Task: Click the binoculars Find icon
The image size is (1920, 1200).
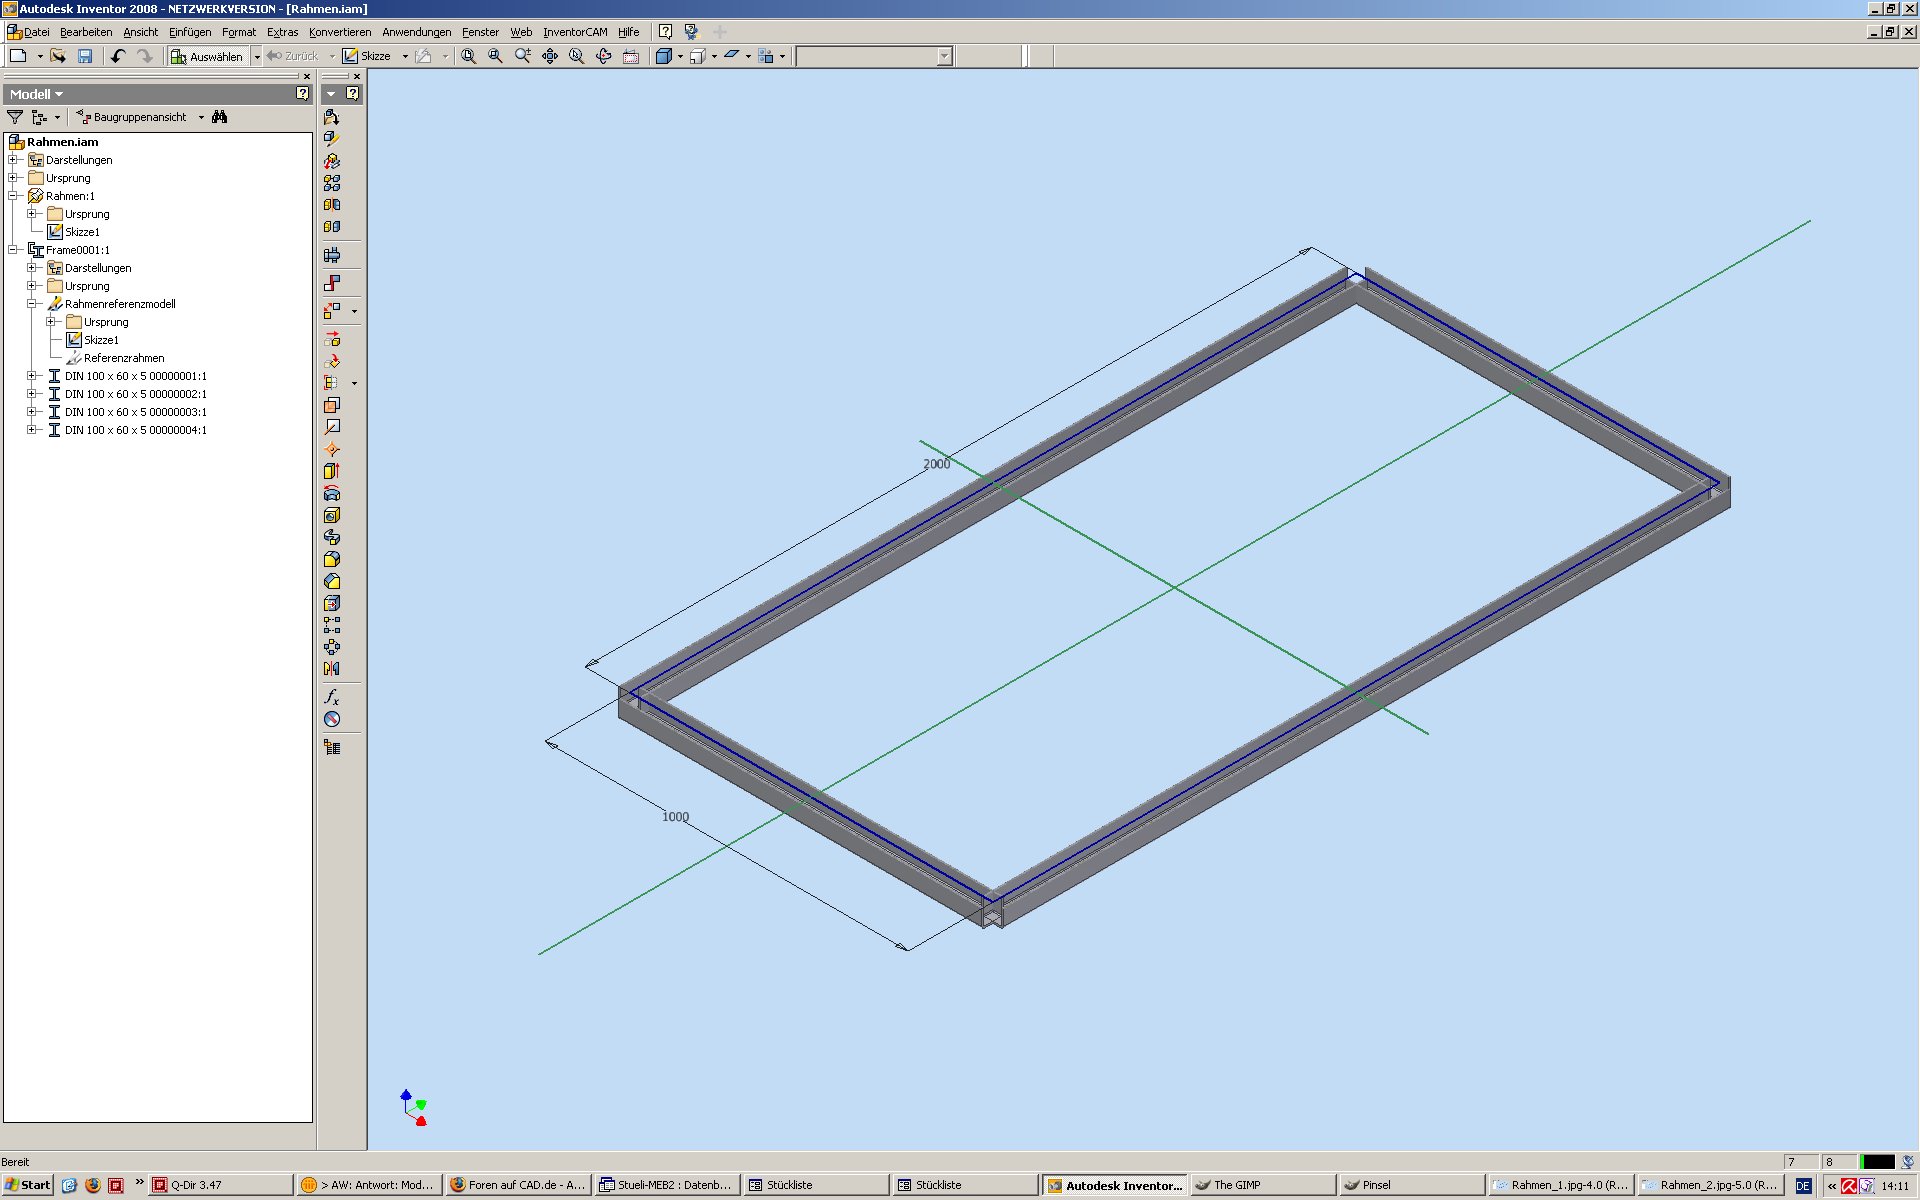Action: (220, 117)
